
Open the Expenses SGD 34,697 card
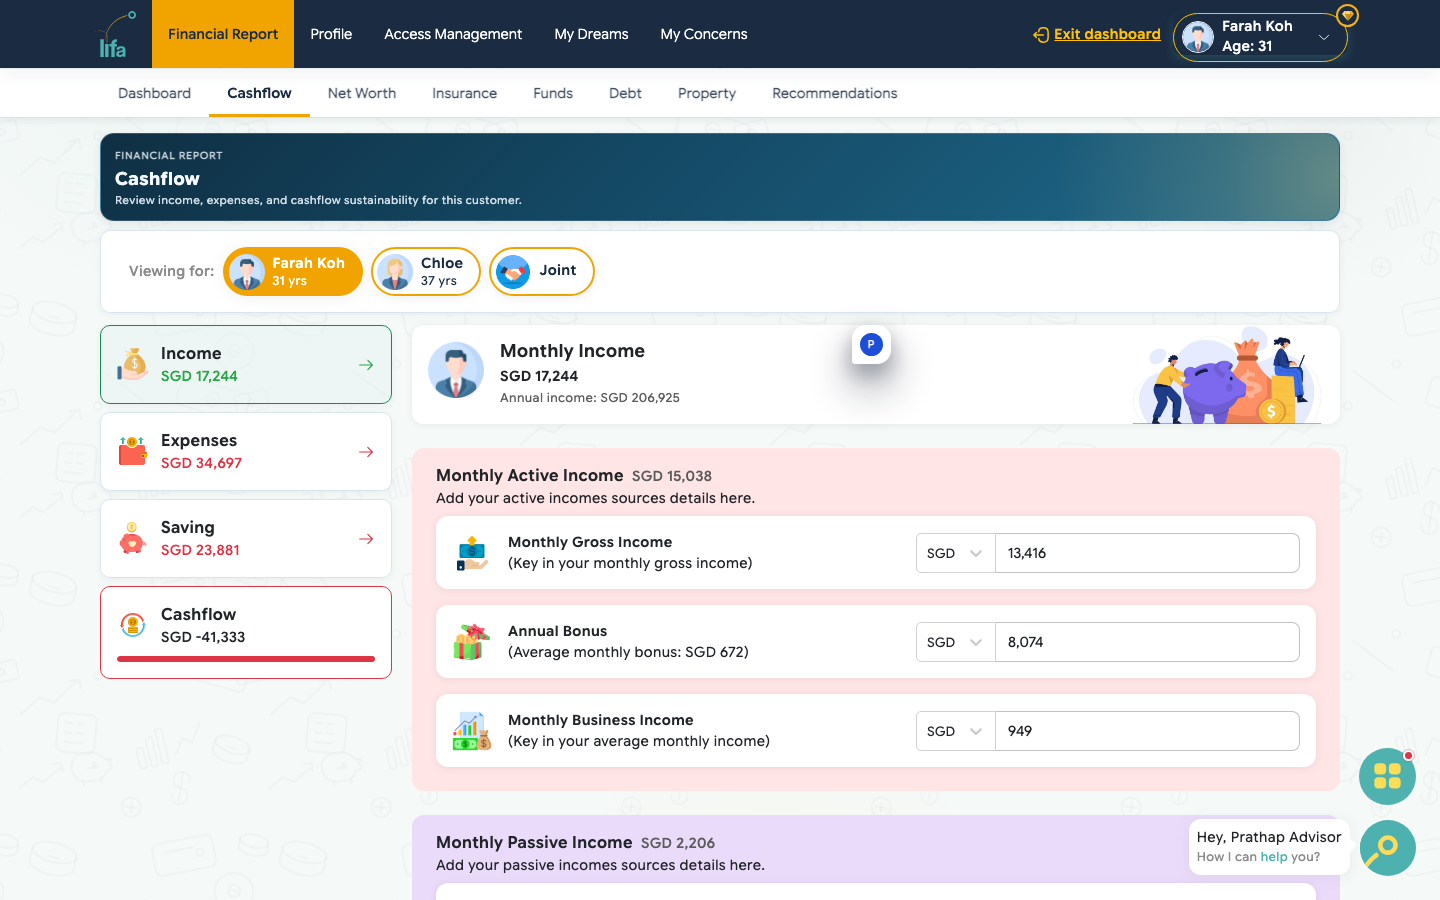click(246, 451)
